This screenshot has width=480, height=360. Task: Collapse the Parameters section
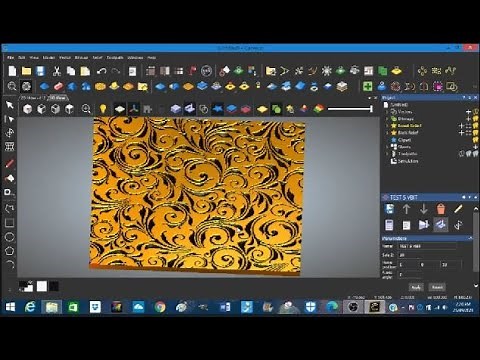(x=470, y=238)
